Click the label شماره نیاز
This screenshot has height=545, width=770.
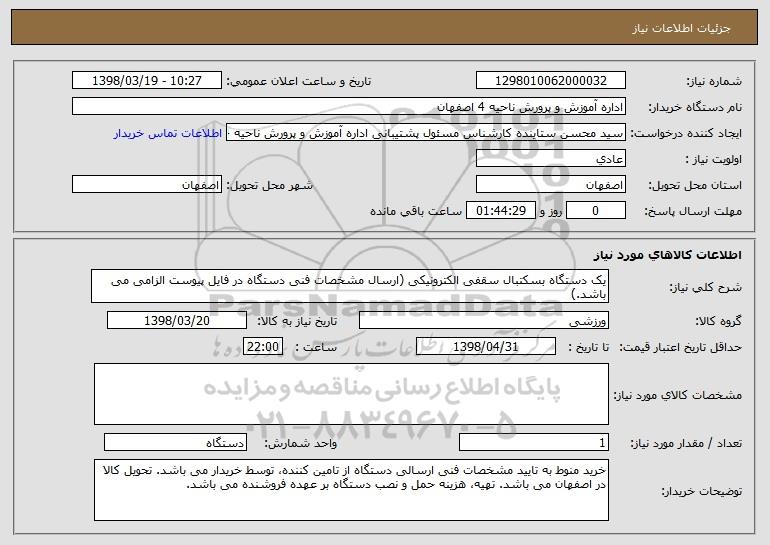(715, 82)
